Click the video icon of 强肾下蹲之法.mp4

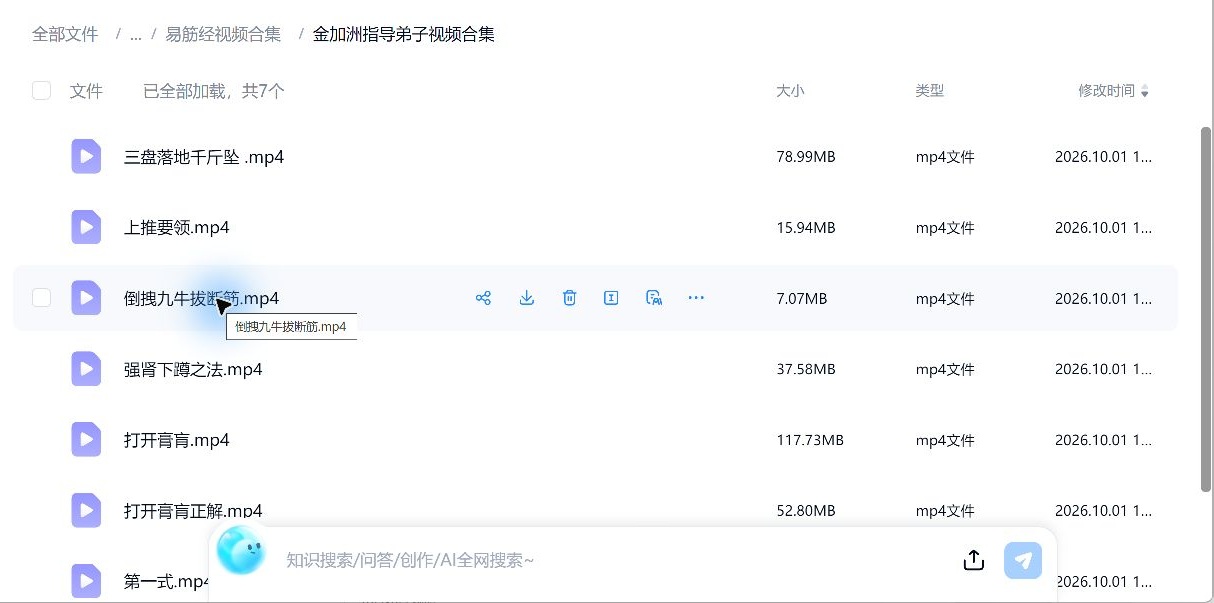click(86, 369)
